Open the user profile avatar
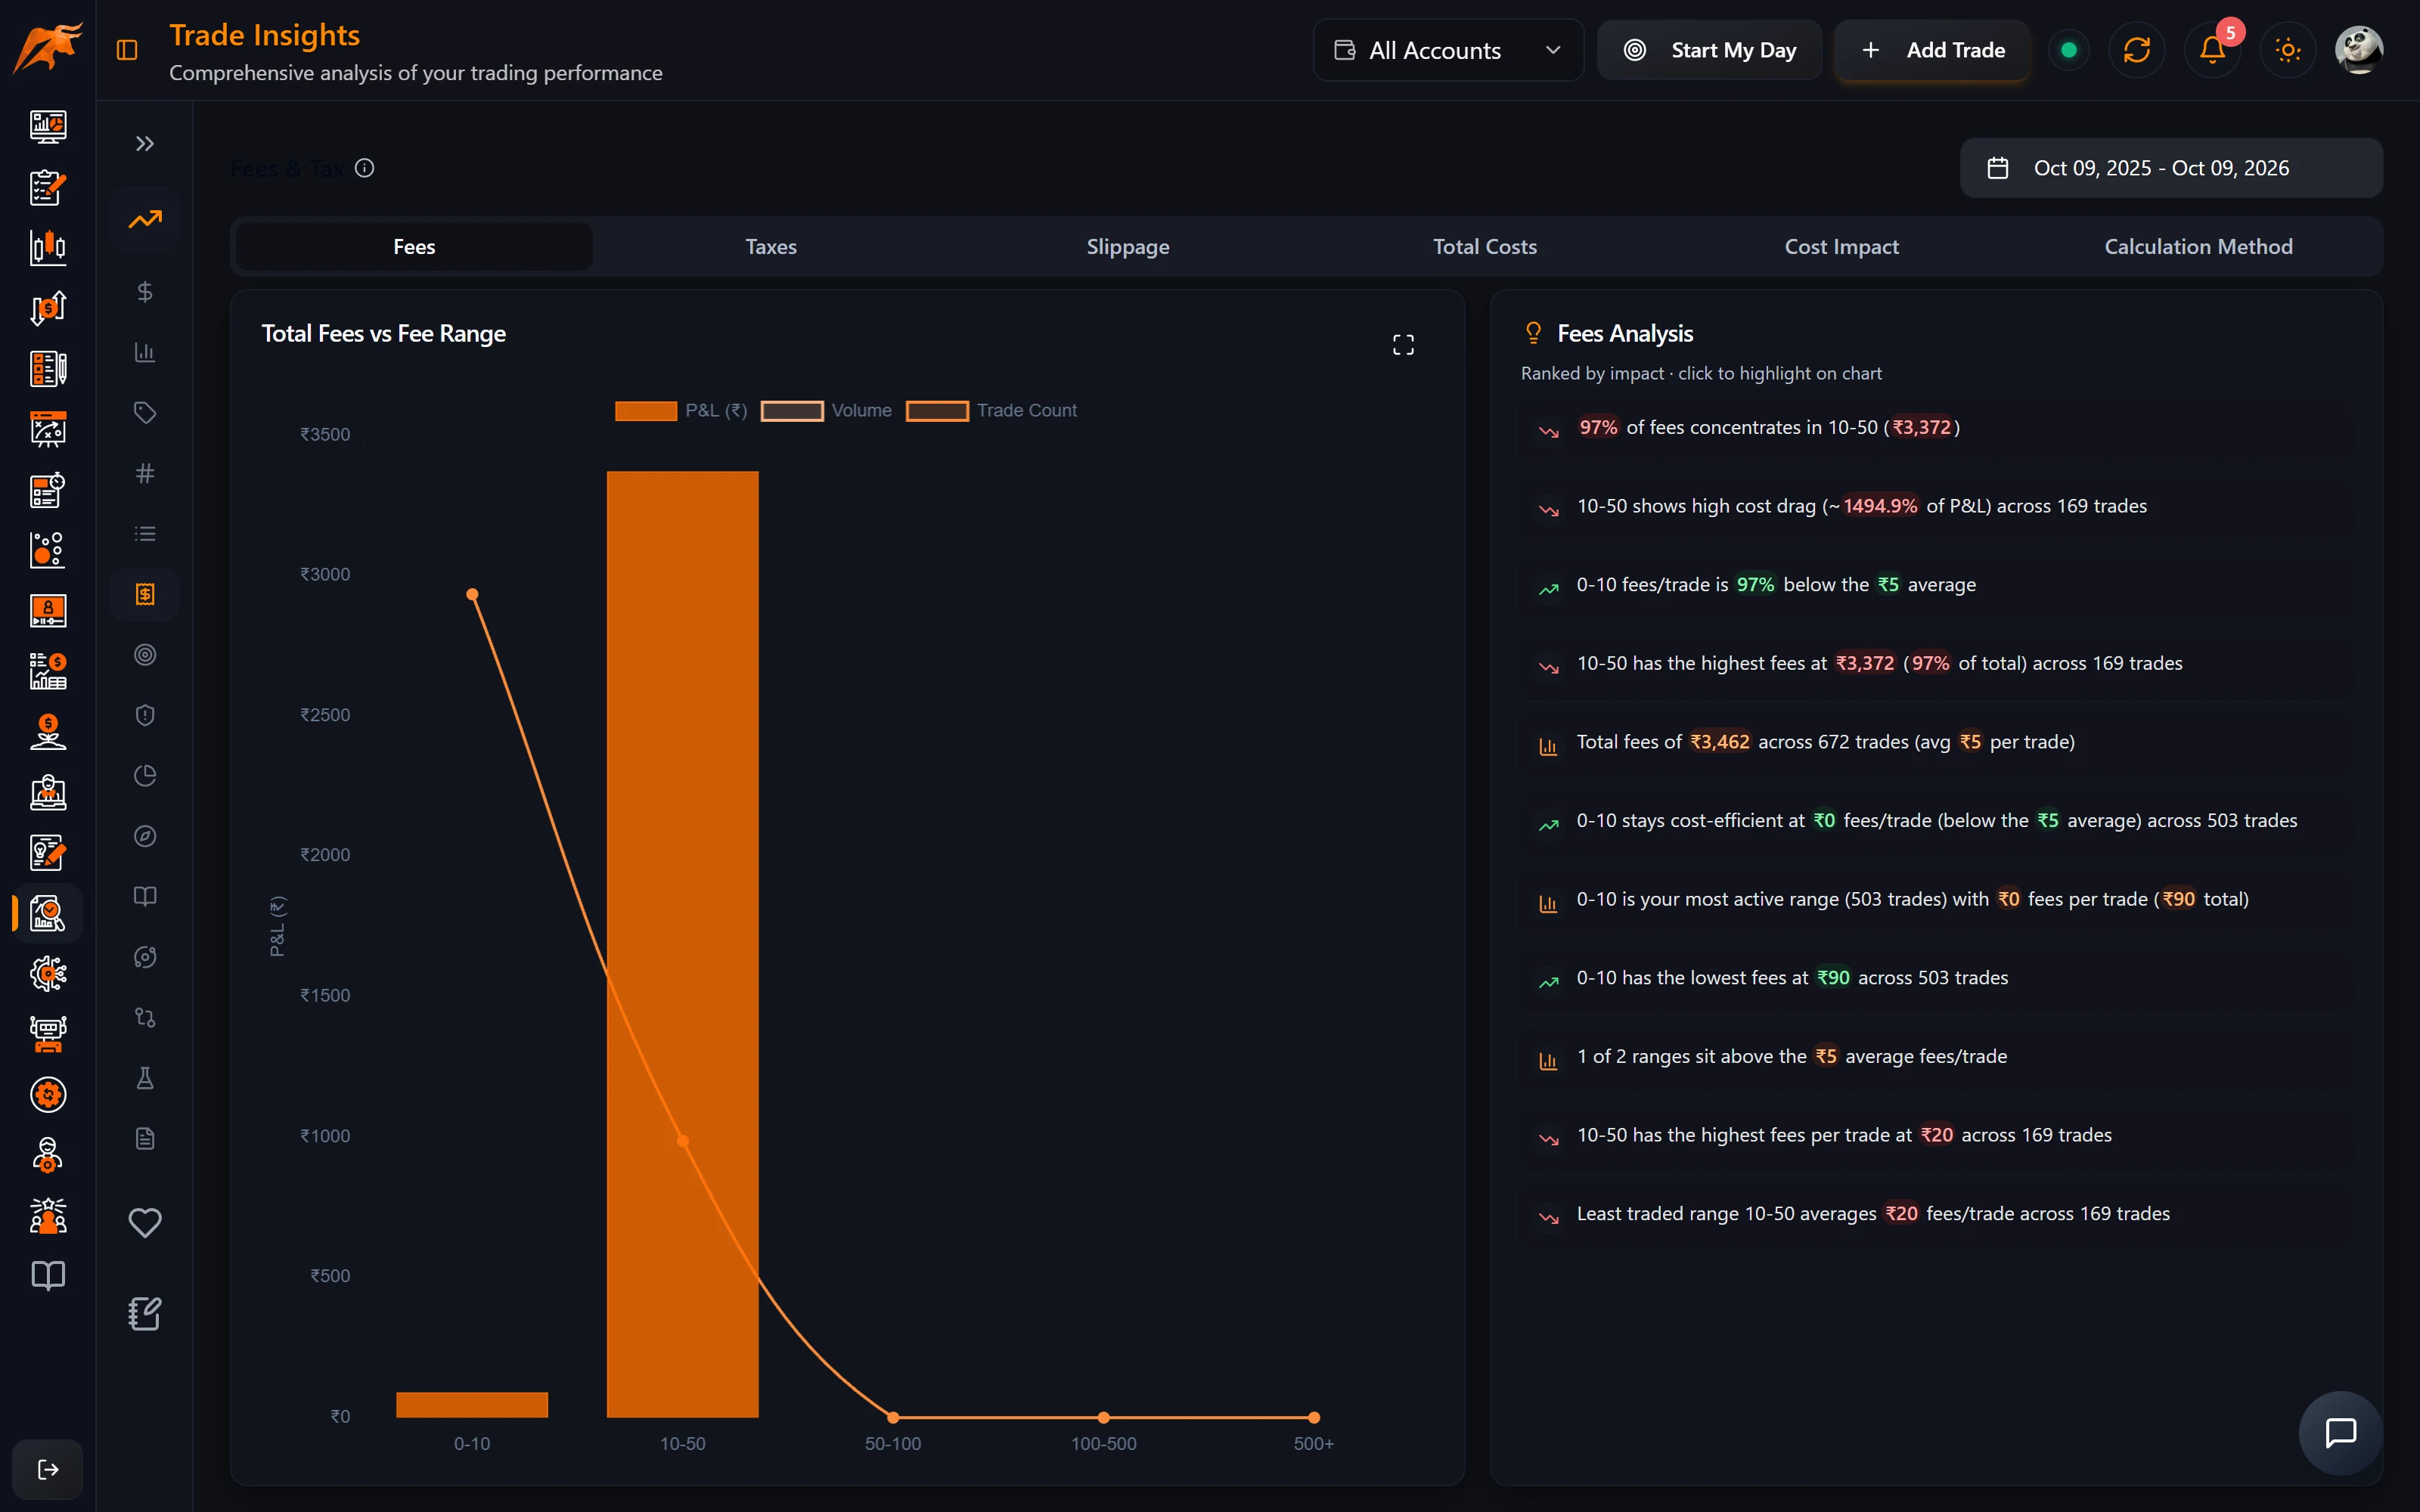This screenshot has height=1512, width=2420. [2359, 50]
